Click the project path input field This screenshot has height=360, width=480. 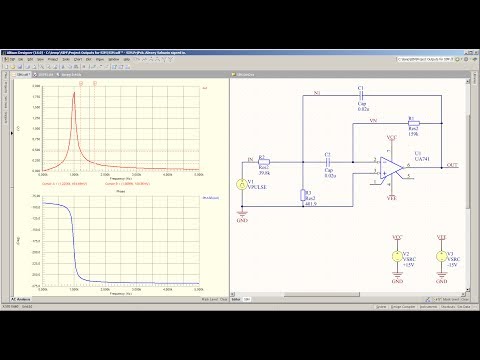point(425,59)
